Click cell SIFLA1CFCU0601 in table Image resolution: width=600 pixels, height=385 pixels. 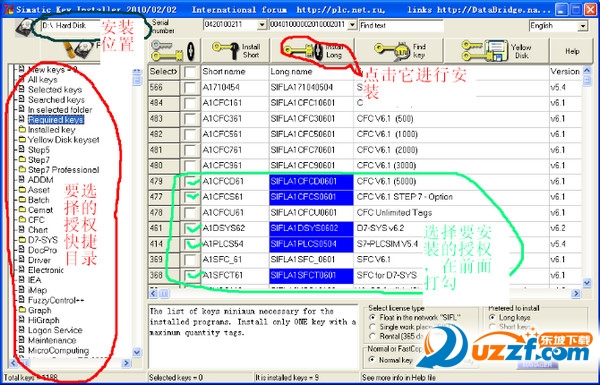click(x=311, y=213)
